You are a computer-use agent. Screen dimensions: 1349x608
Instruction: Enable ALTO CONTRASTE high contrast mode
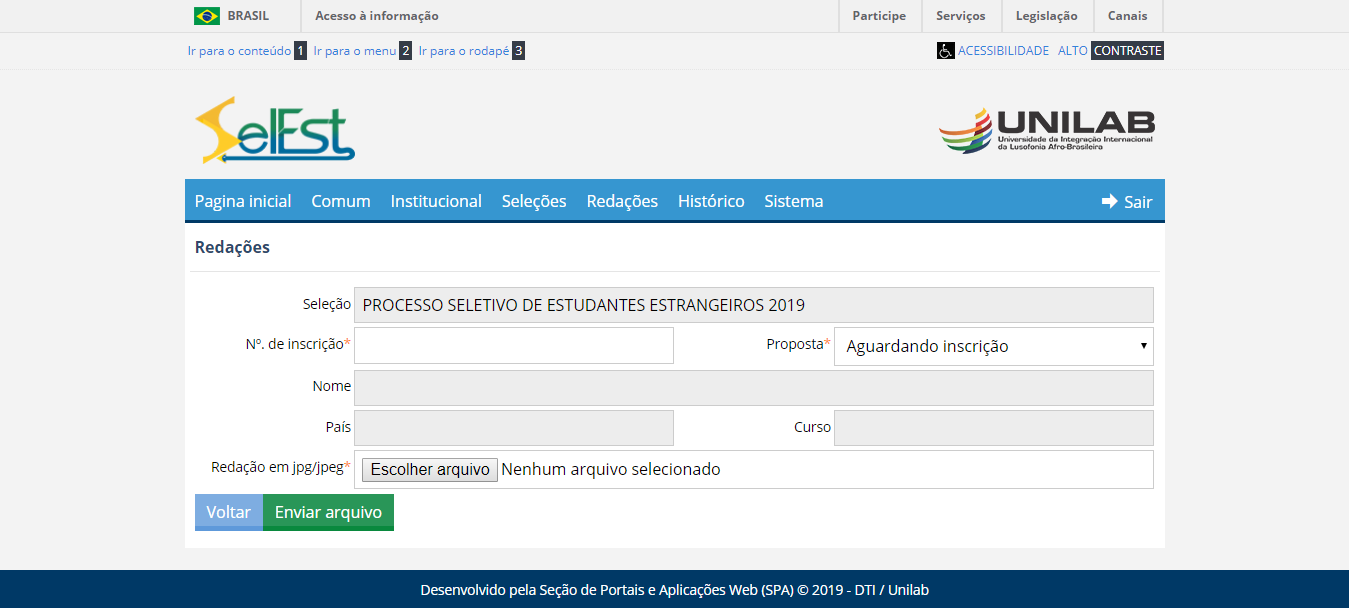coord(1112,50)
